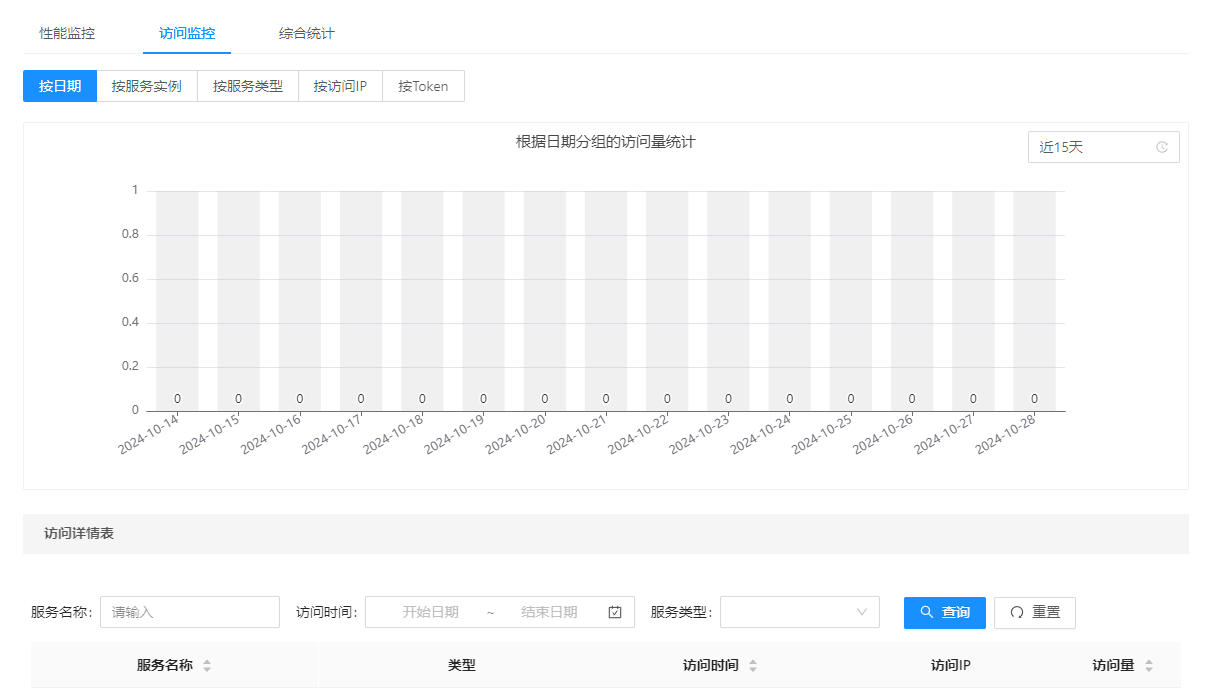
Task: Open the 服务类型 dropdown
Action: [800, 612]
